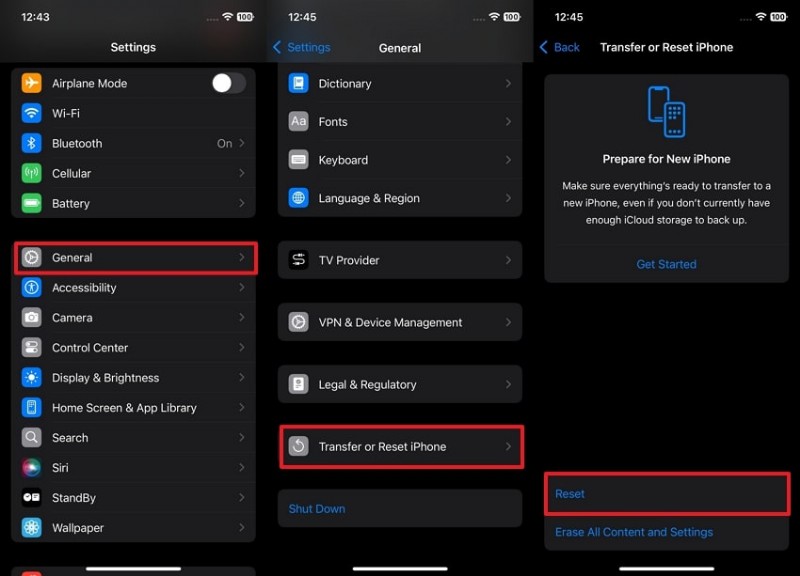Tap the Control Center icon

pyautogui.click(x=32, y=347)
